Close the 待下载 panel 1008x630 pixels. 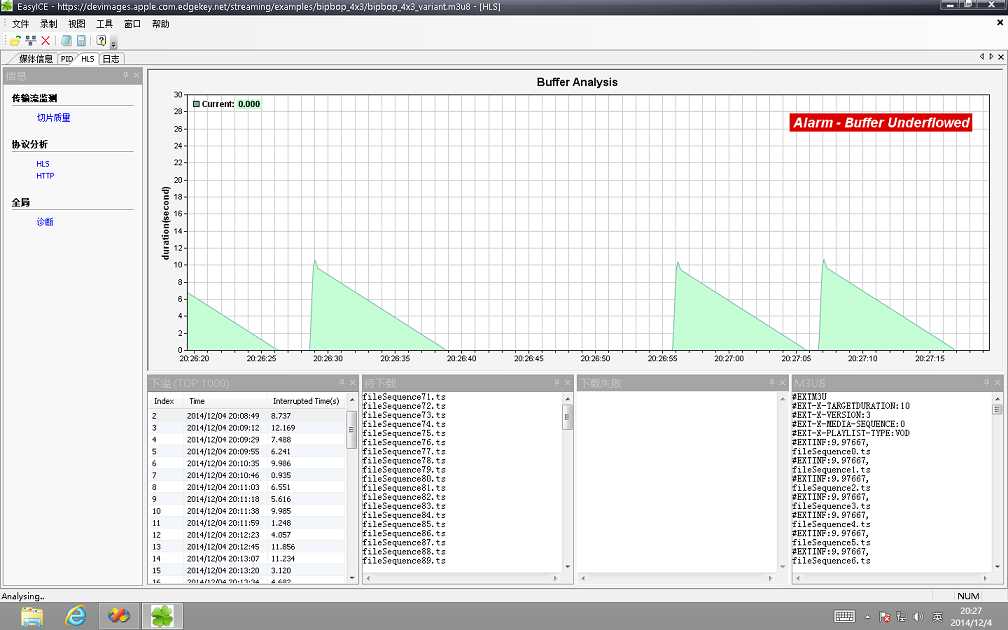(568, 382)
